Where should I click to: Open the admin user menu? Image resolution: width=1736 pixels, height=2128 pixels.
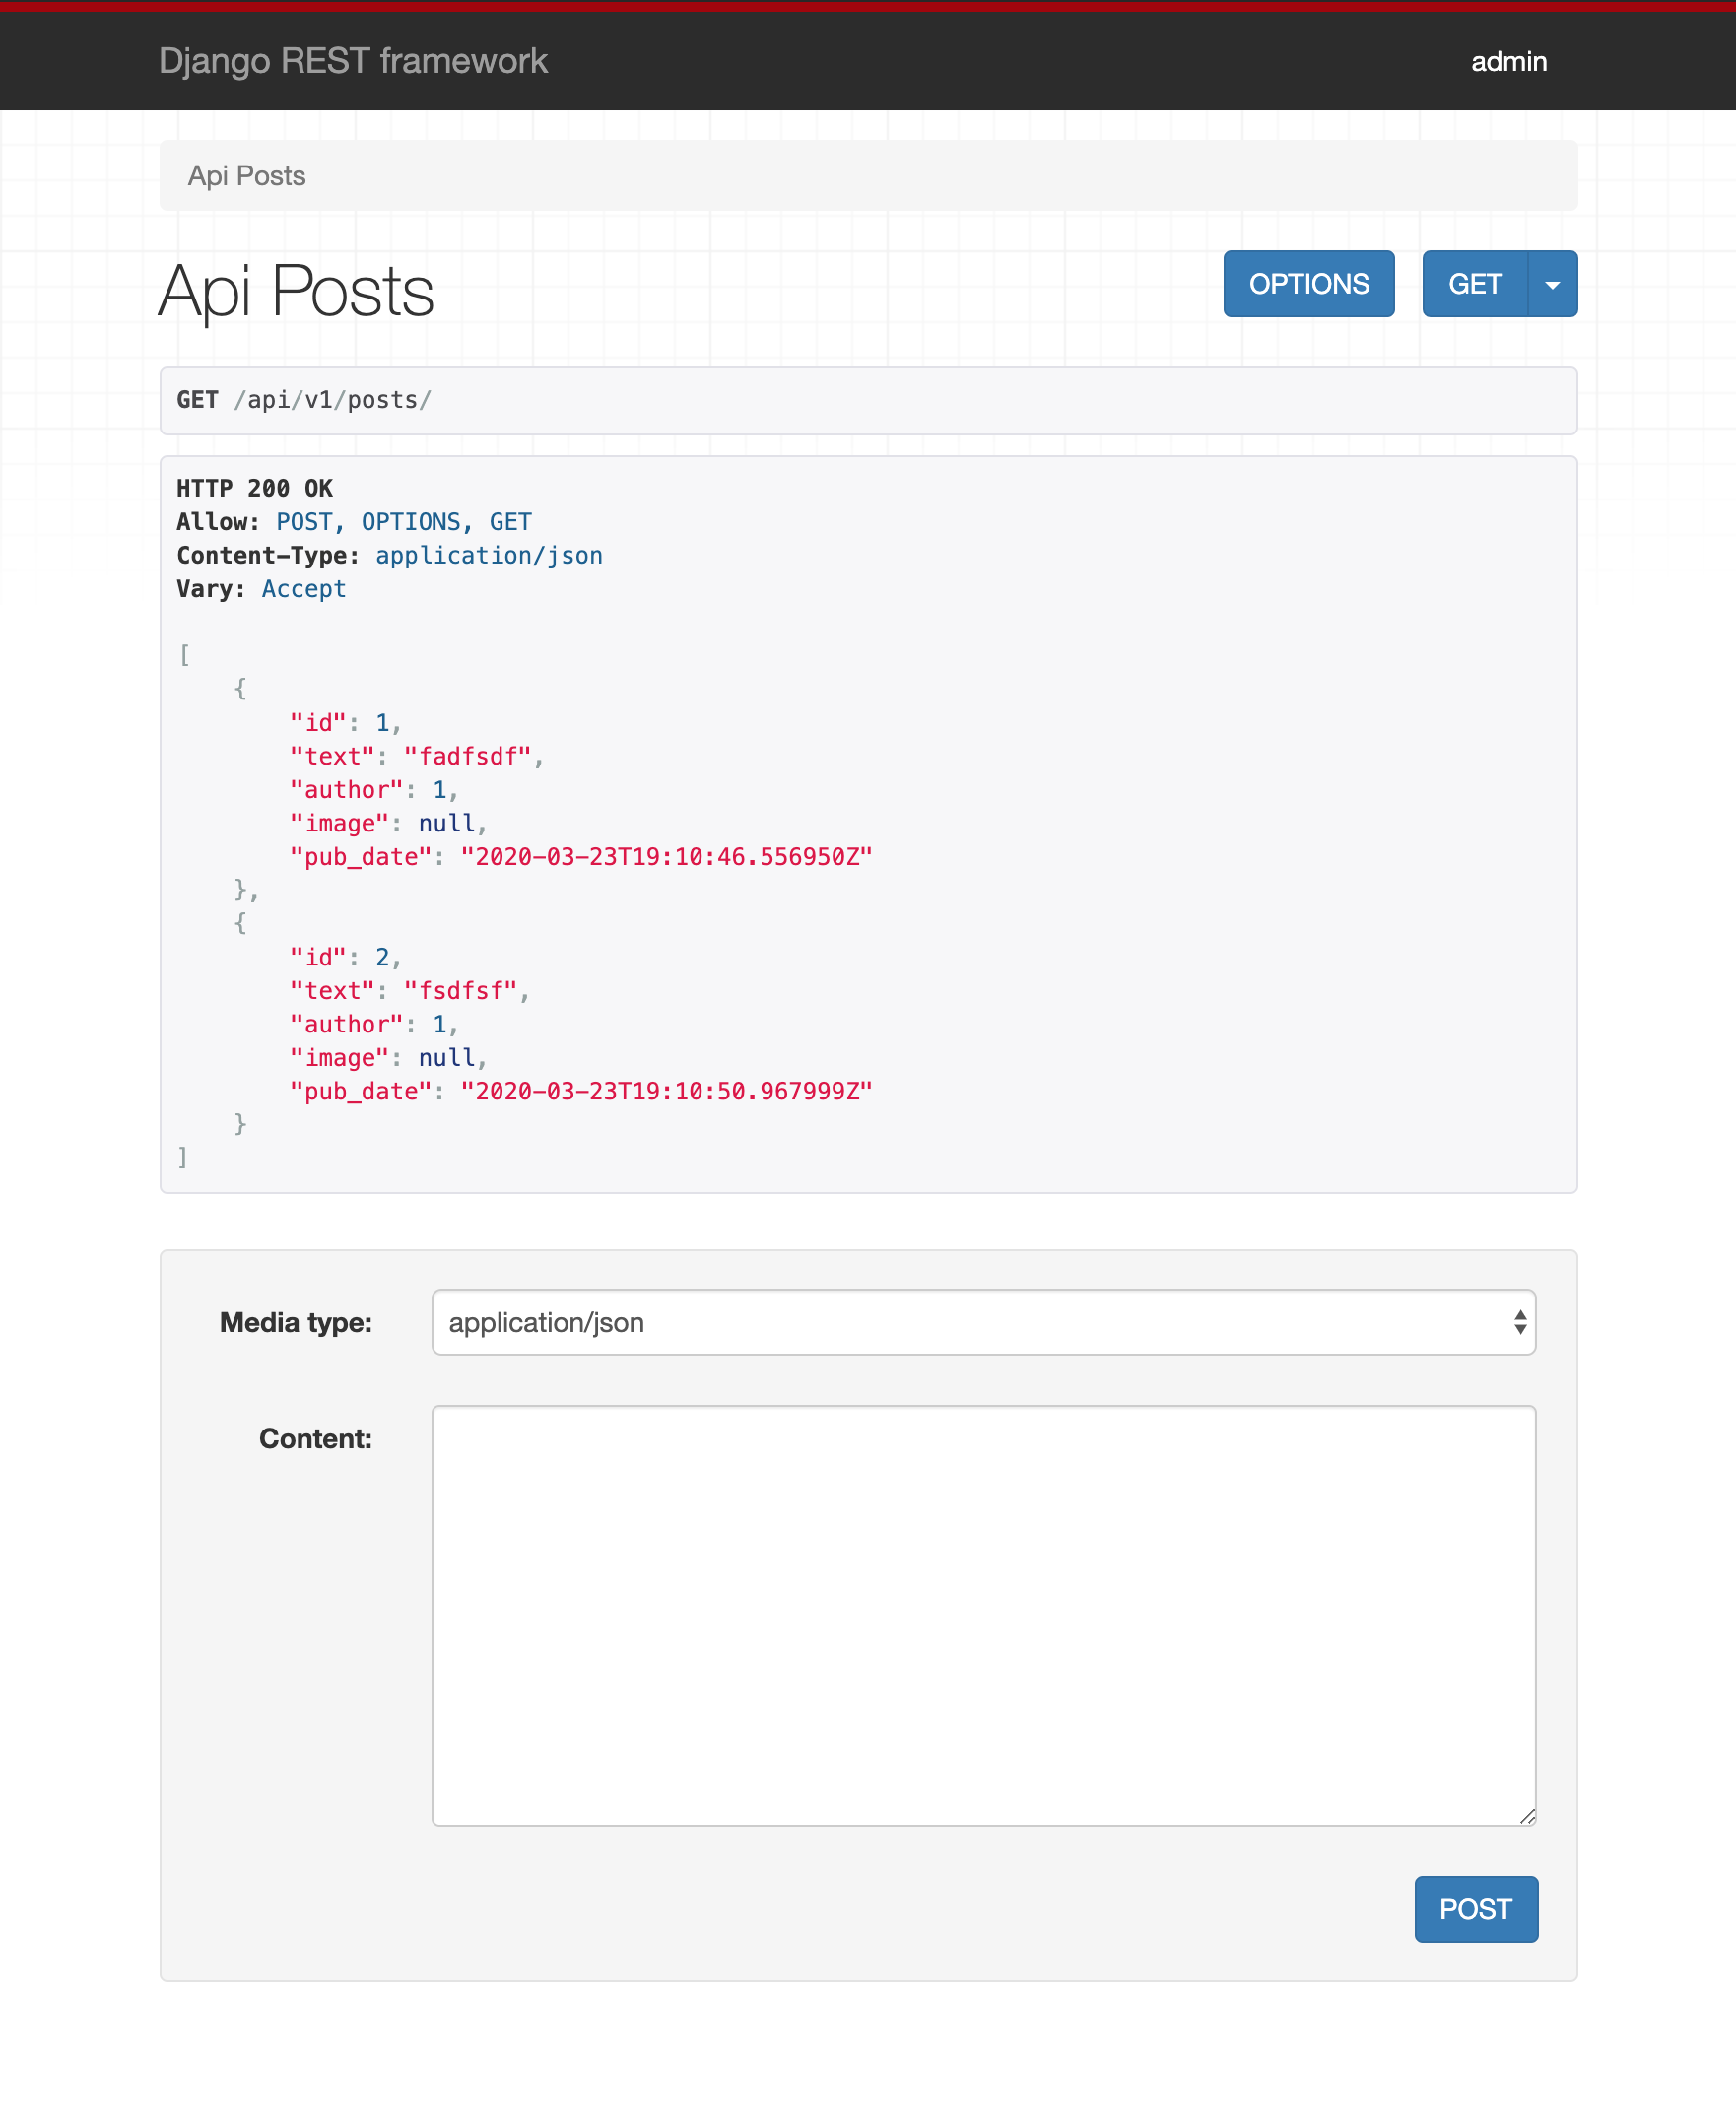[1509, 61]
